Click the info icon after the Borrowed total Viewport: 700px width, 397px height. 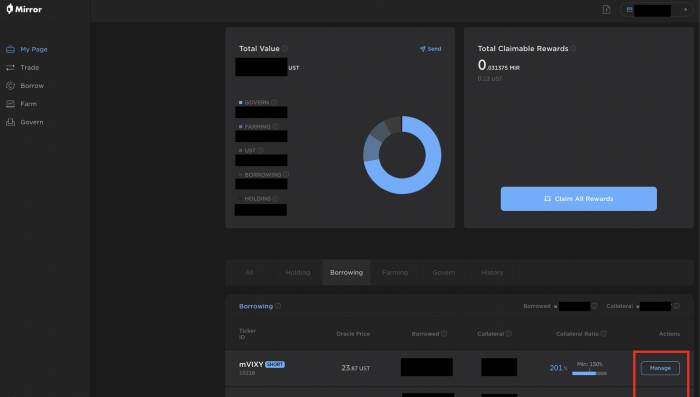[x=594, y=306]
